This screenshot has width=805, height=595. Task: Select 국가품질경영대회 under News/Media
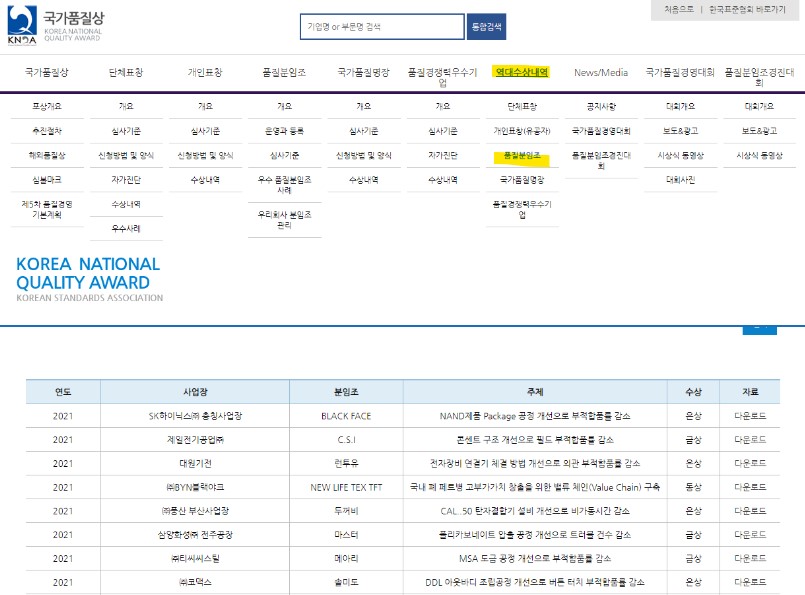pos(601,131)
